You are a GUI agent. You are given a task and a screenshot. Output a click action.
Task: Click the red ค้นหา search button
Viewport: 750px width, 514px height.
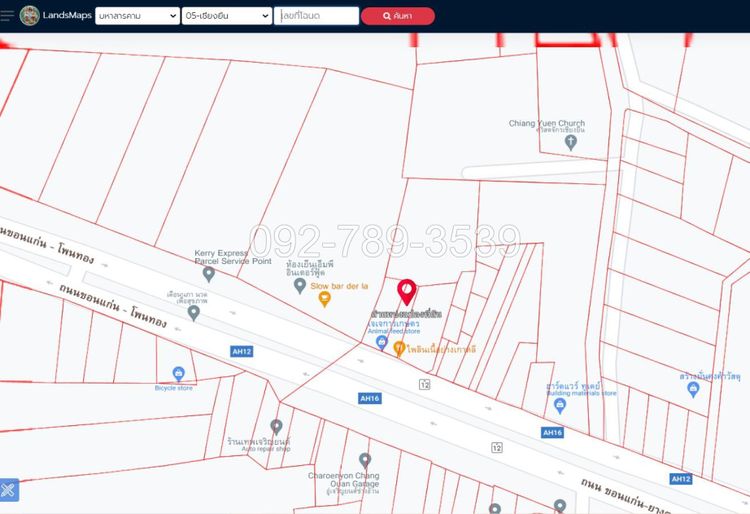click(398, 16)
